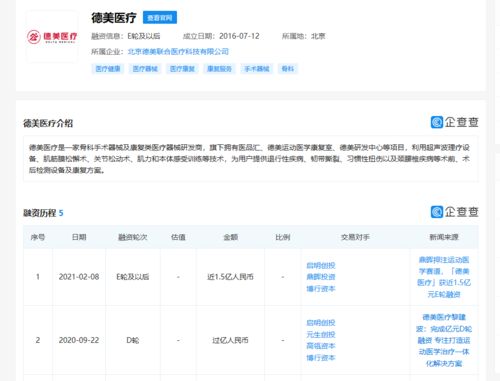Viewport: 500px width, 381px height.
Task: Open the 鼎晖投资 investor link
Action: click(321, 277)
